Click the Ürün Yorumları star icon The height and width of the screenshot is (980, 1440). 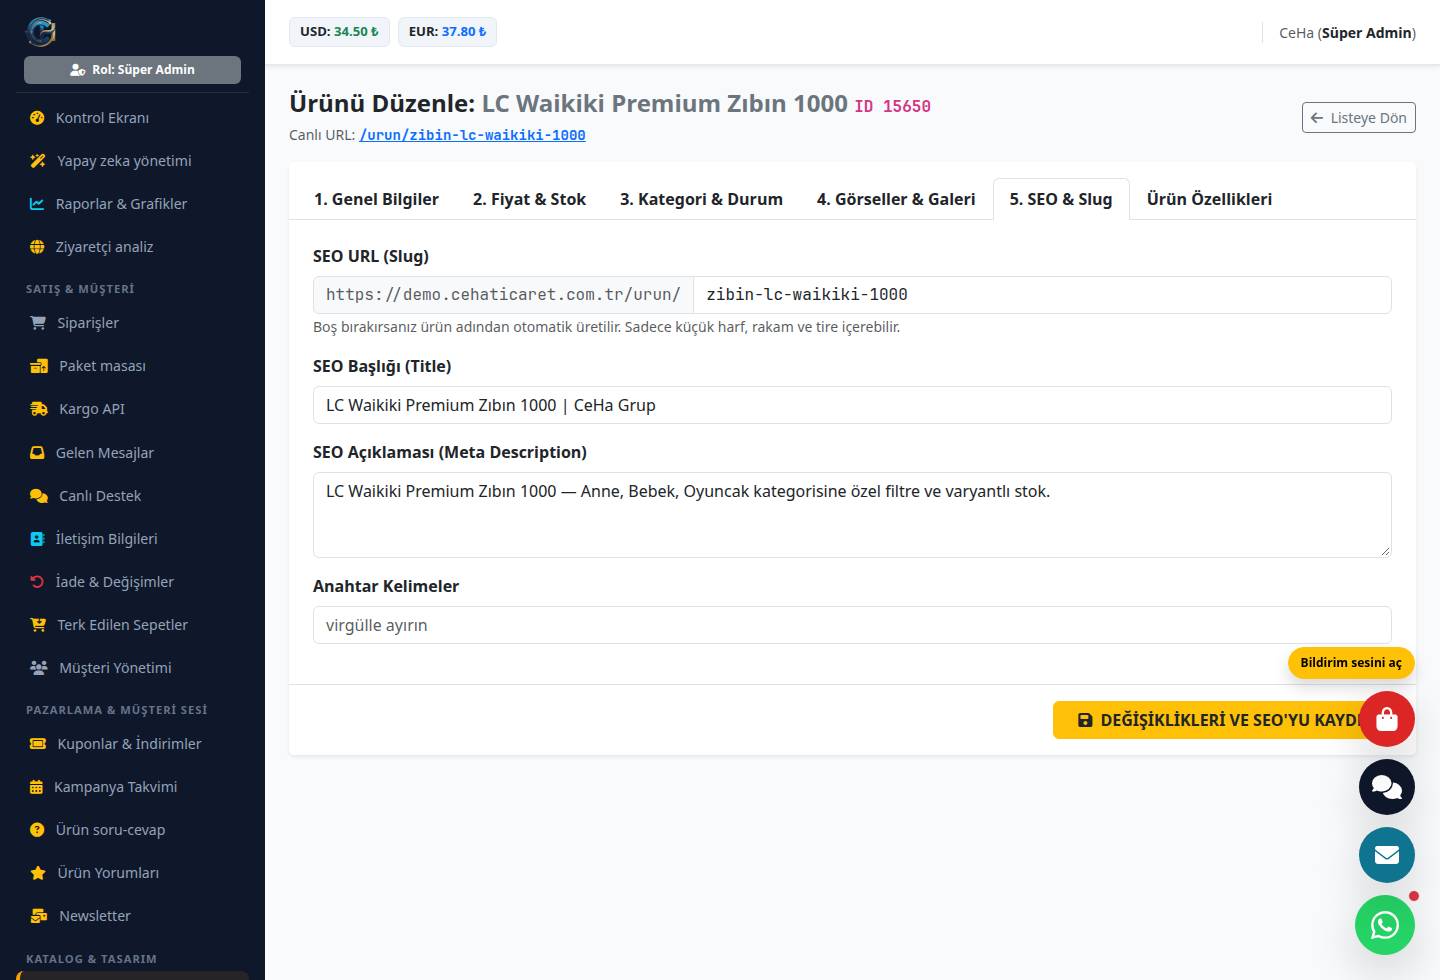pyautogui.click(x=38, y=873)
